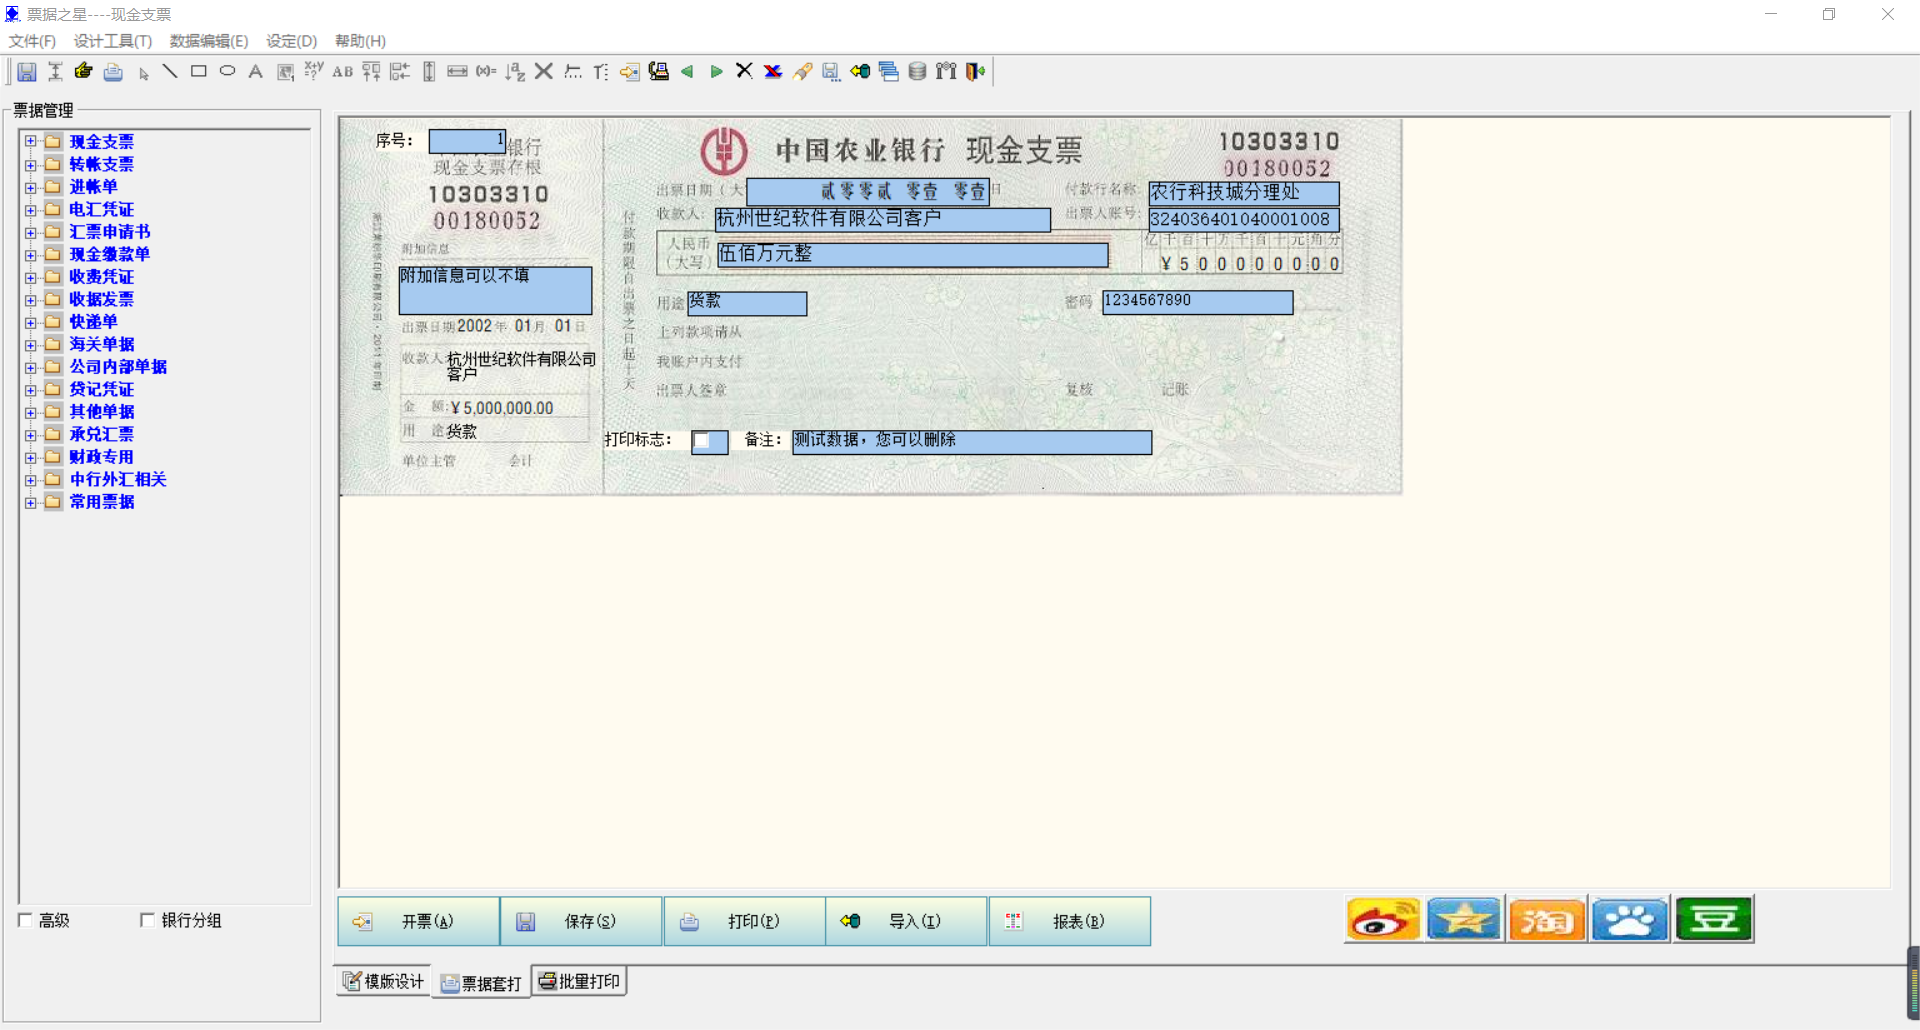
Task: Click the pointing hand toolbar icon
Action: [x=84, y=71]
